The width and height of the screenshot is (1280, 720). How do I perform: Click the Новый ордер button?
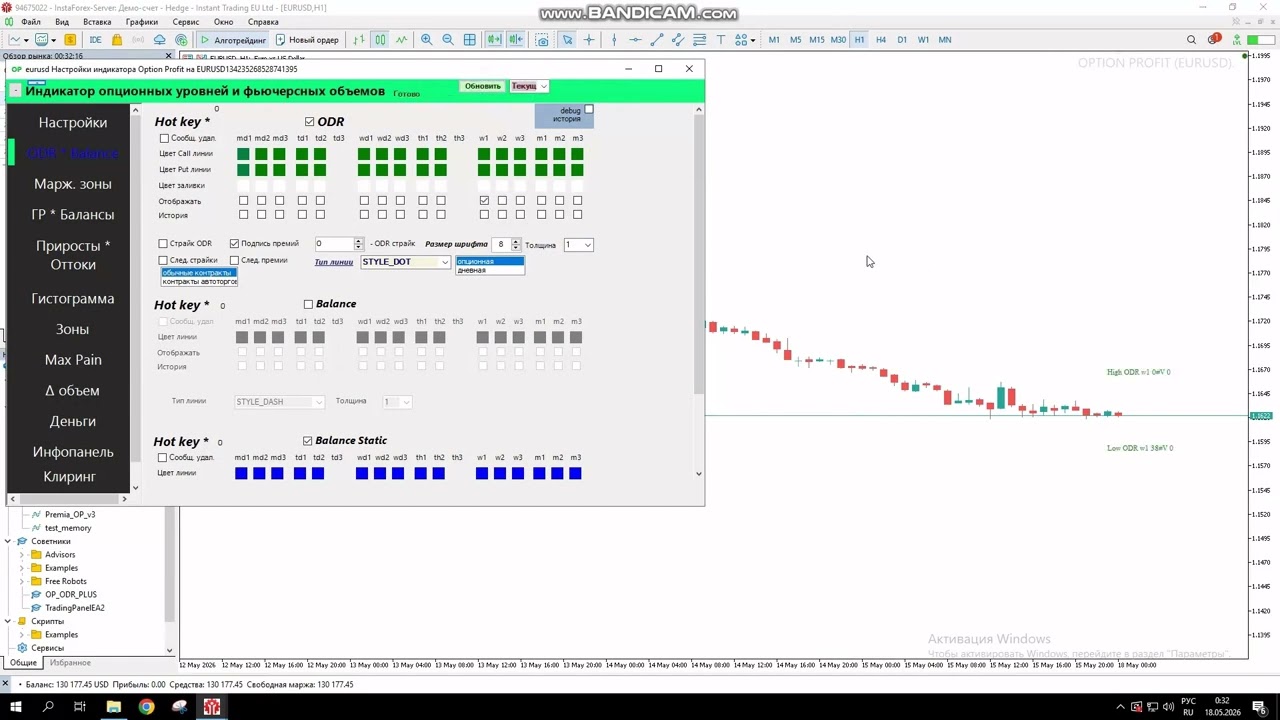[307, 40]
